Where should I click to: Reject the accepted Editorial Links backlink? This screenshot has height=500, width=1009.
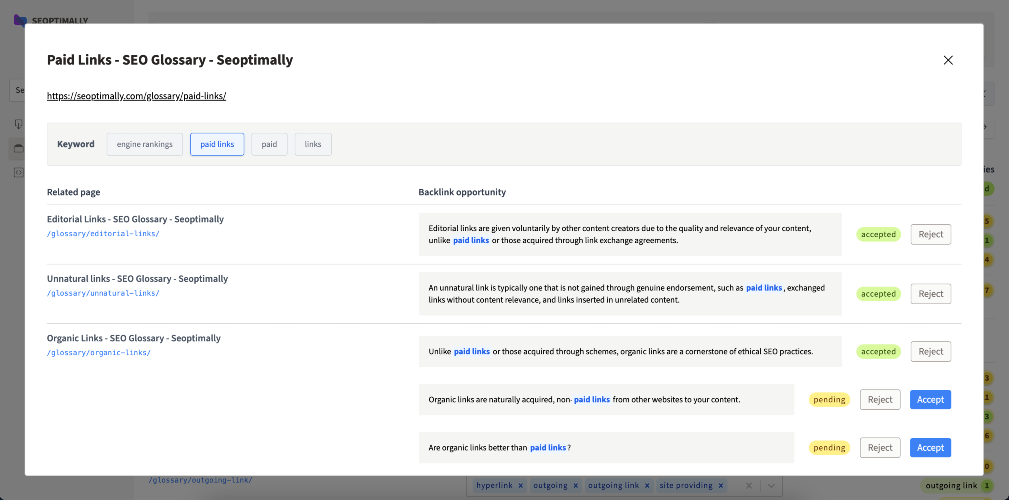click(x=930, y=234)
